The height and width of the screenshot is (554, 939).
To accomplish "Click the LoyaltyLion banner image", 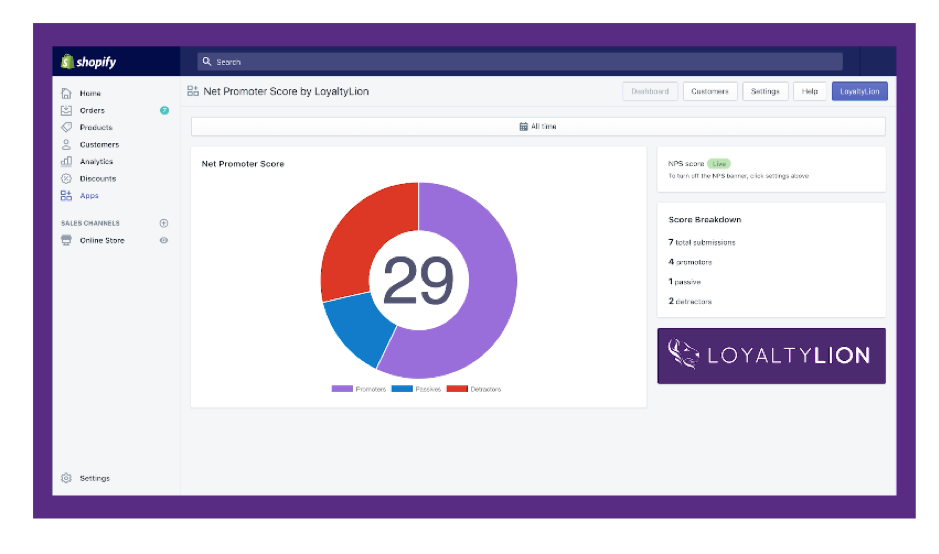I will pyautogui.click(x=771, y=356).
